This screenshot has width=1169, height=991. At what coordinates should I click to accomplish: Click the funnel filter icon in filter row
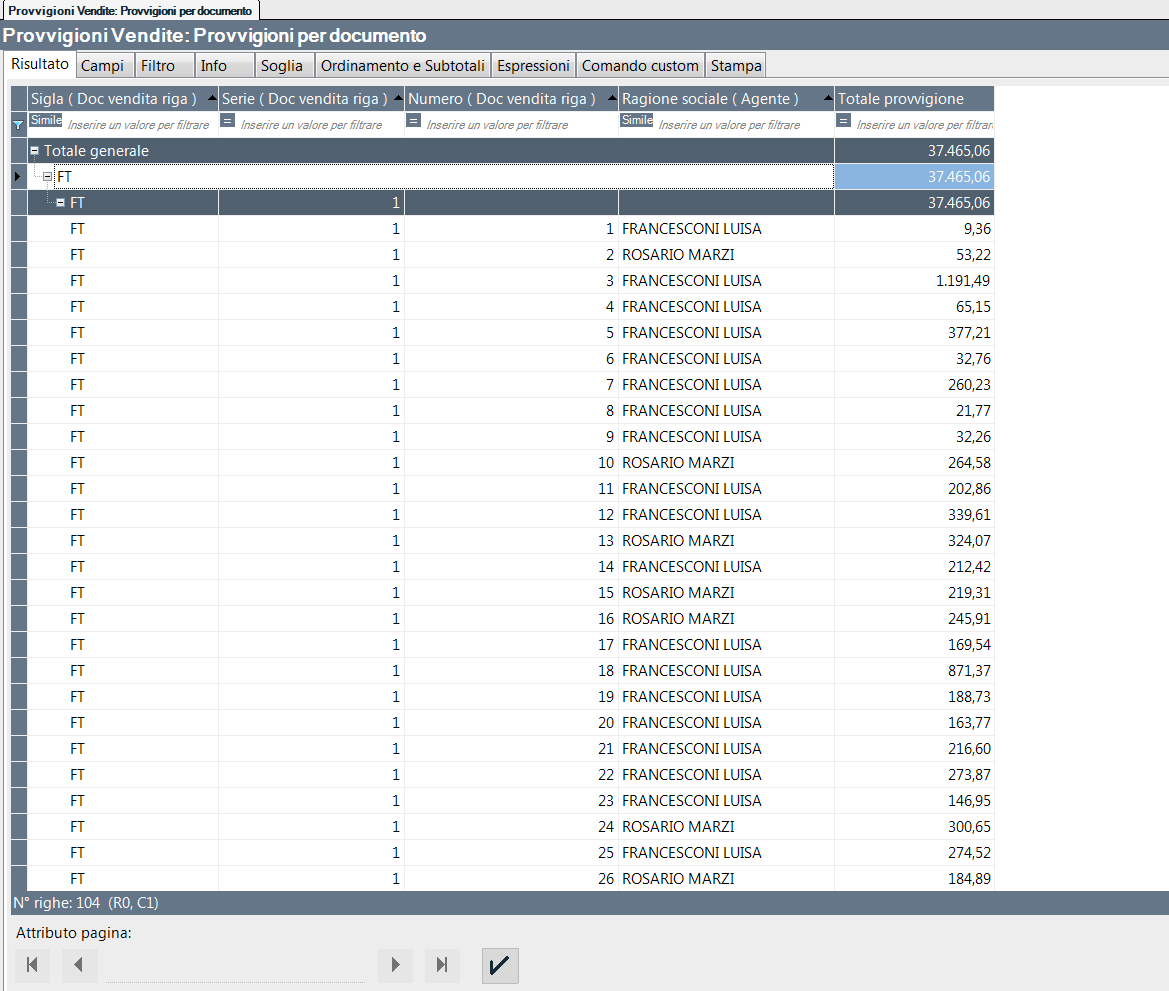point(18,125)
